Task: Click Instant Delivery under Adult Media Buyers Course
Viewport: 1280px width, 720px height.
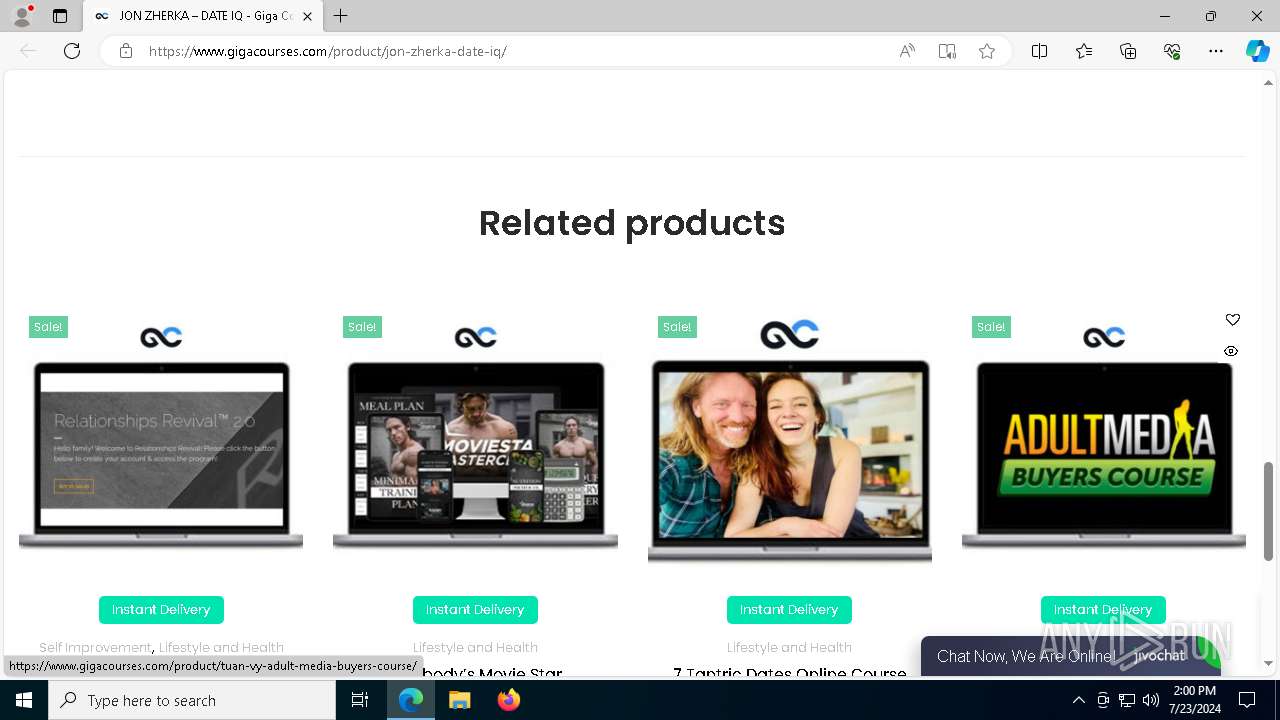Action: click(x=1103, y=609)
